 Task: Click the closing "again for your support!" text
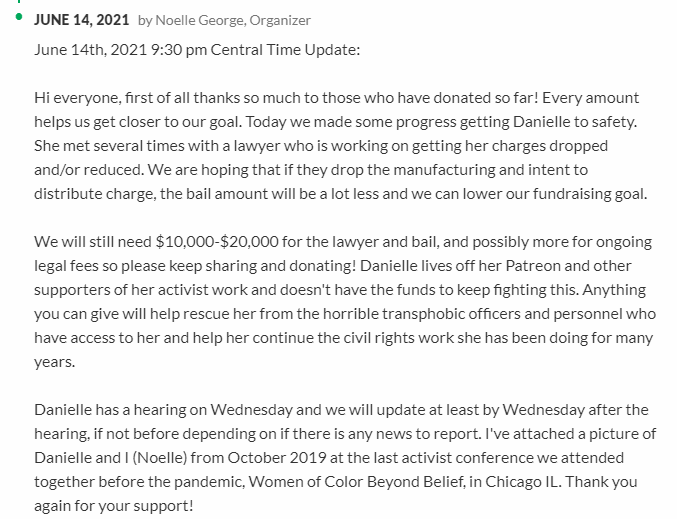[113, 505]
